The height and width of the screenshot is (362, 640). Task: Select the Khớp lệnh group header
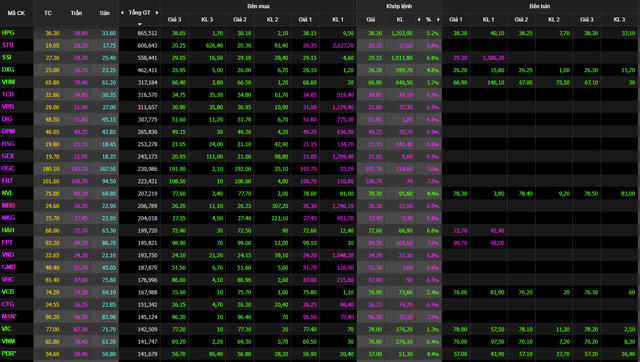click(x=399, y=6)
